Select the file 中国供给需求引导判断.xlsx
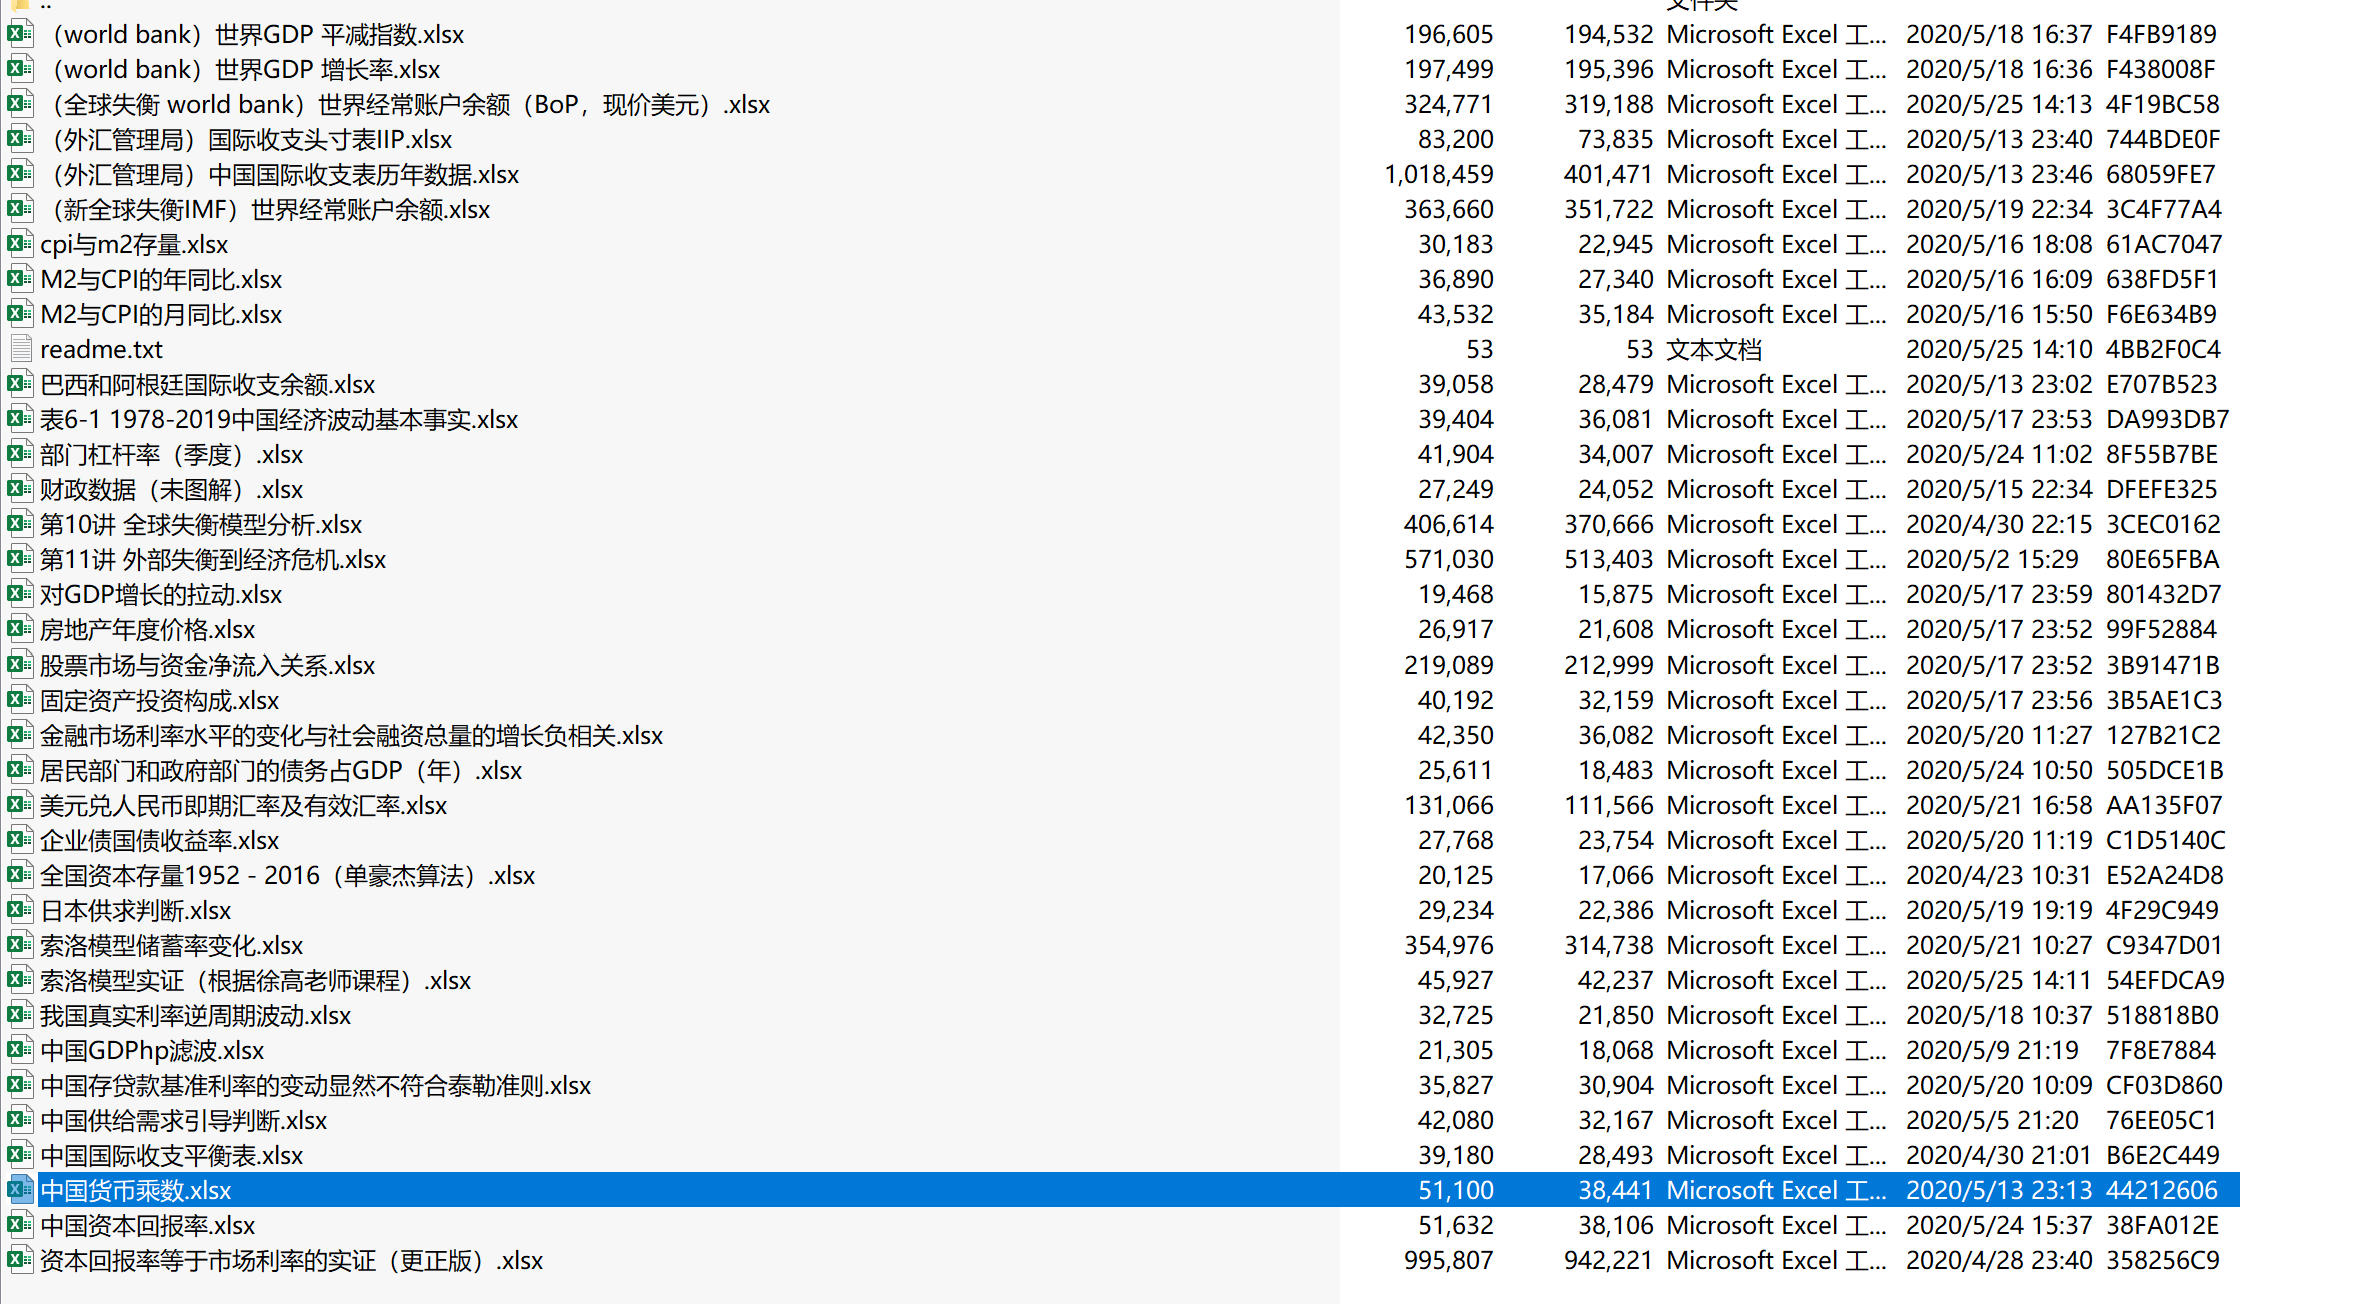This screenshot has width=2366, height=1304. (184, 1121)
